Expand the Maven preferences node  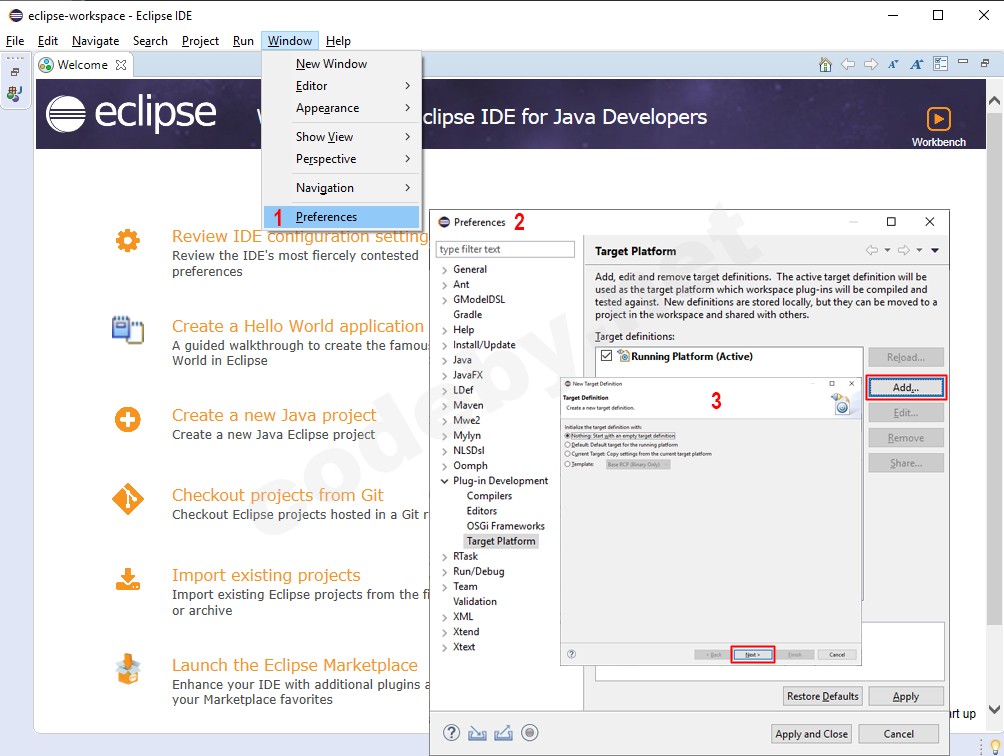pos(444,405)
